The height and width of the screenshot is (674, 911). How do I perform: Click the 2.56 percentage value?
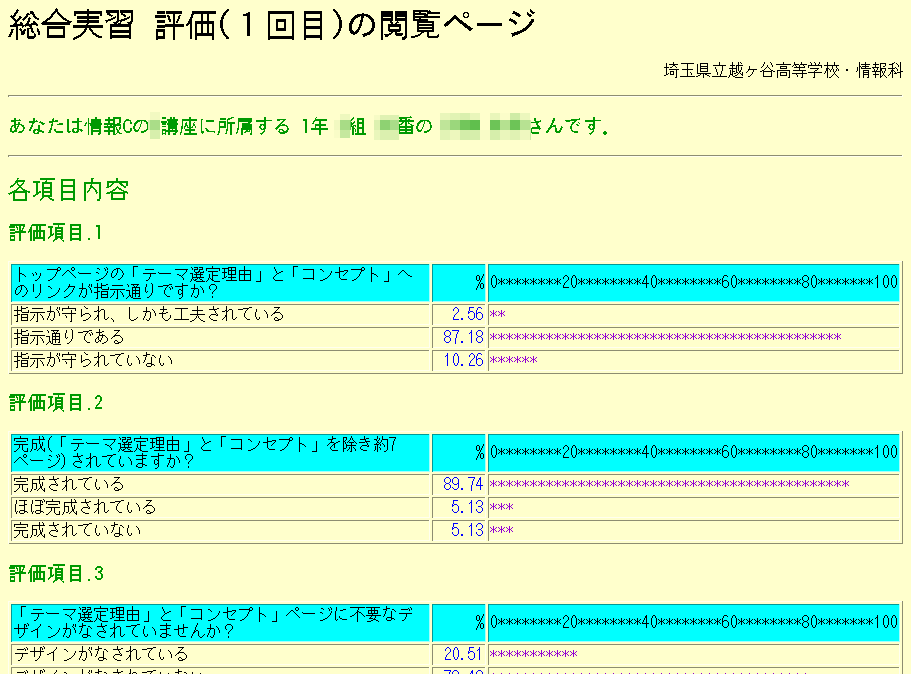[x=467, y=314]
